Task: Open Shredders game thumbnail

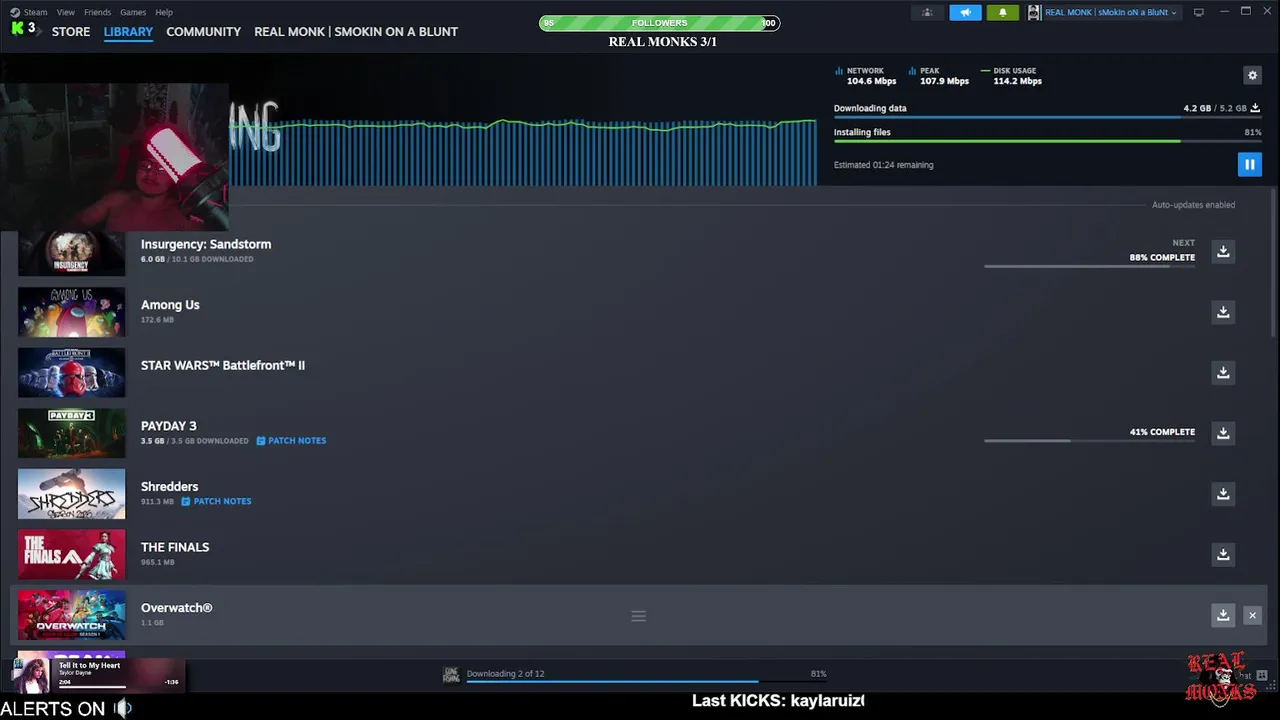Action: click(x=72, y=493)
